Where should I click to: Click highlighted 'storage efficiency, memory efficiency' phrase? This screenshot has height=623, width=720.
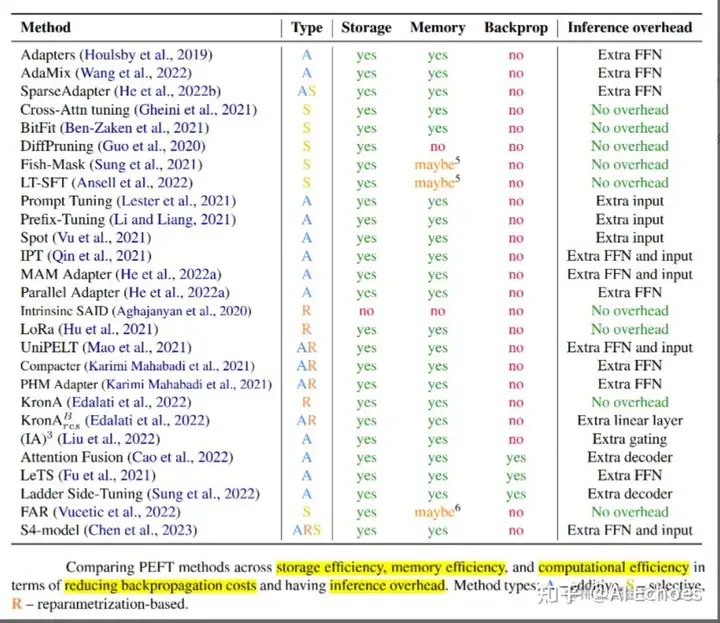pyautogui.click(x=391, y=567)
